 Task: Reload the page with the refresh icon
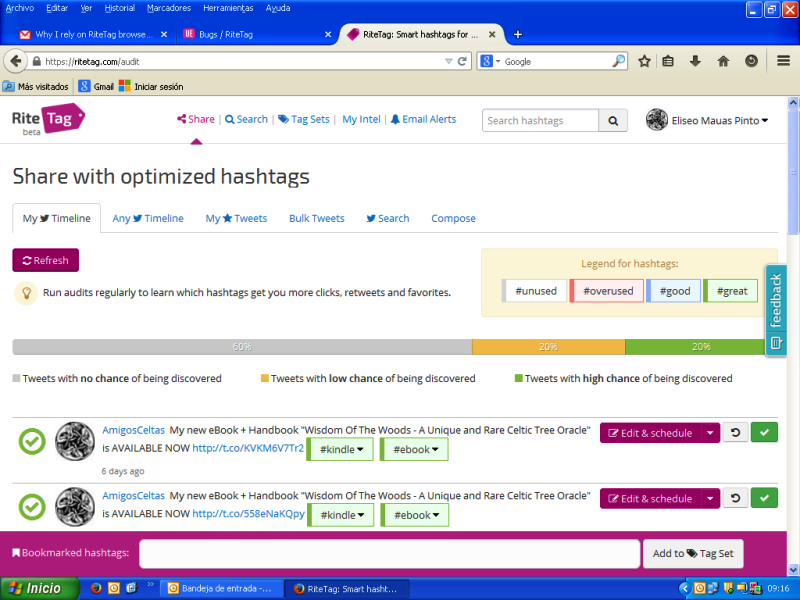(x=462, y=62)
